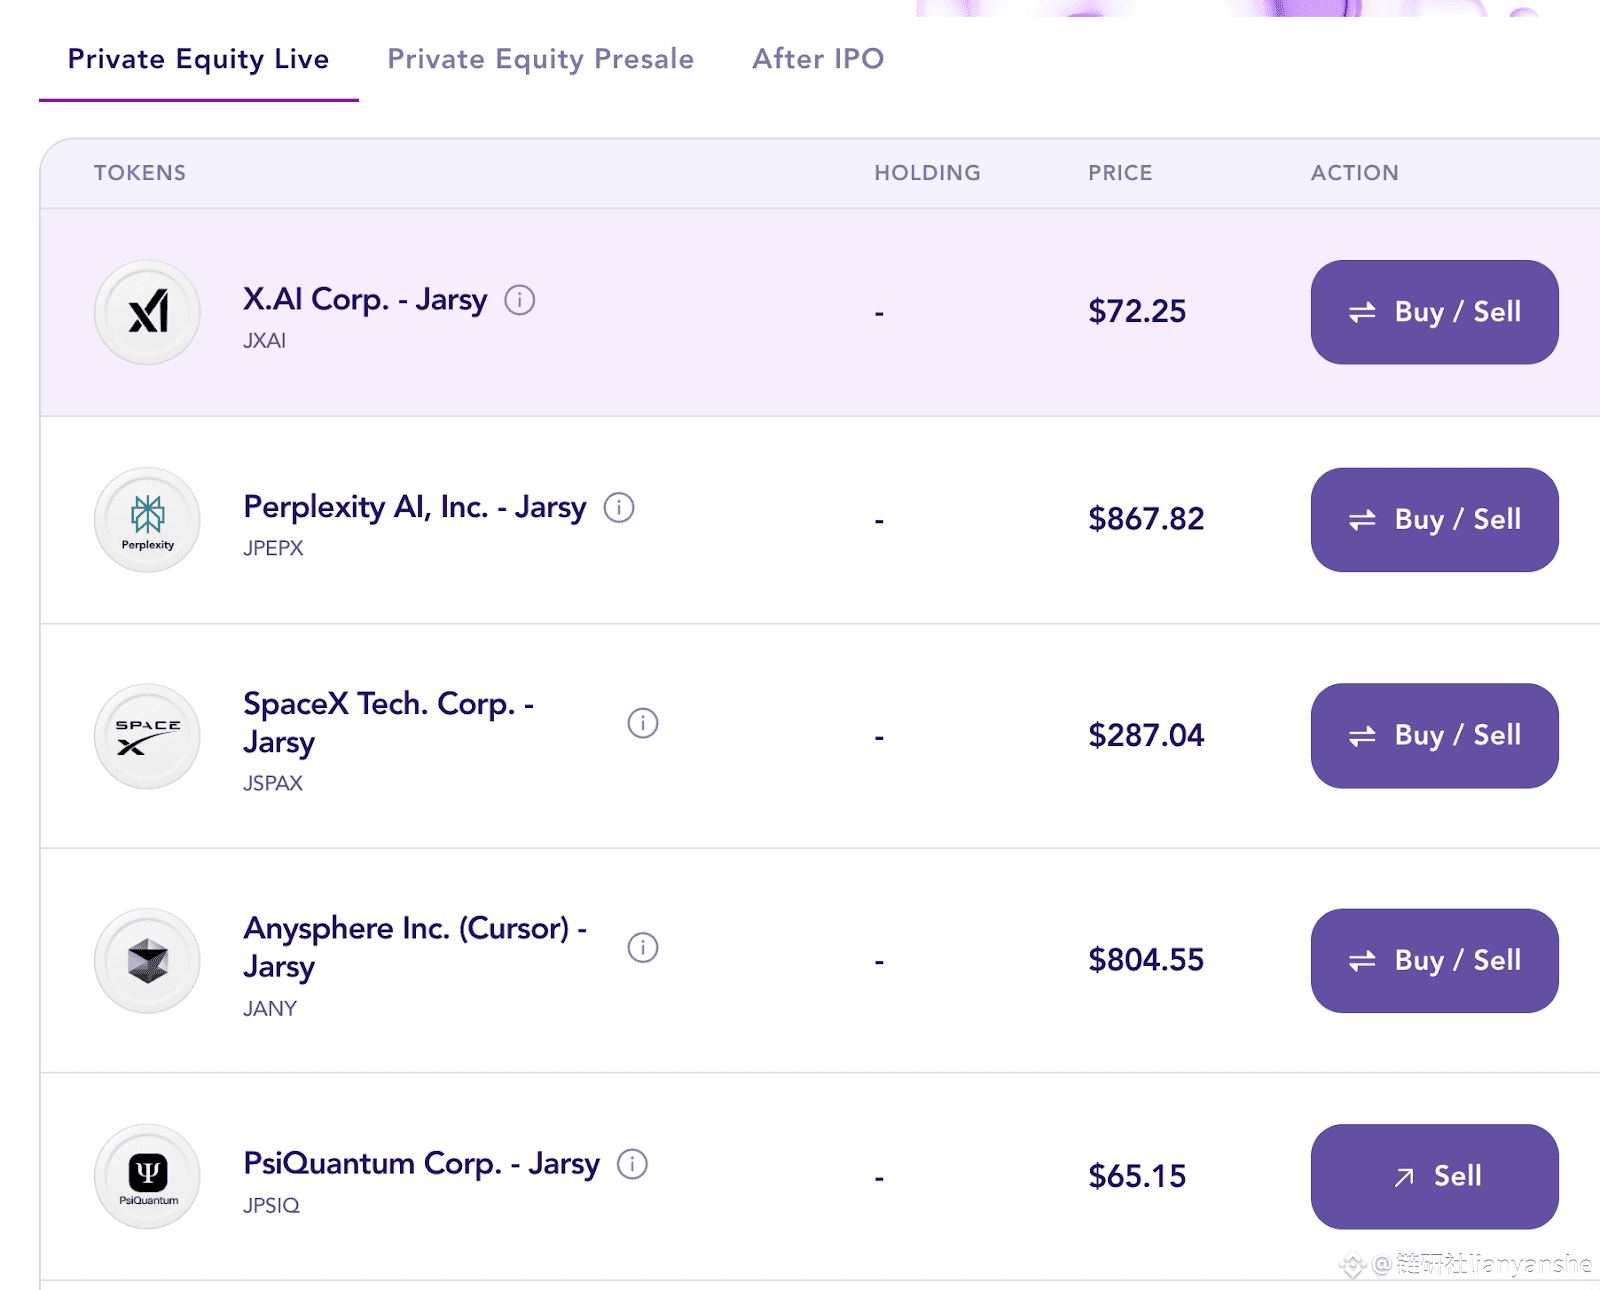Show info for PsiQuantum Corp. - Jarsy
This screenshot has height=1290, width=1600.
[x=632, y=1164]
